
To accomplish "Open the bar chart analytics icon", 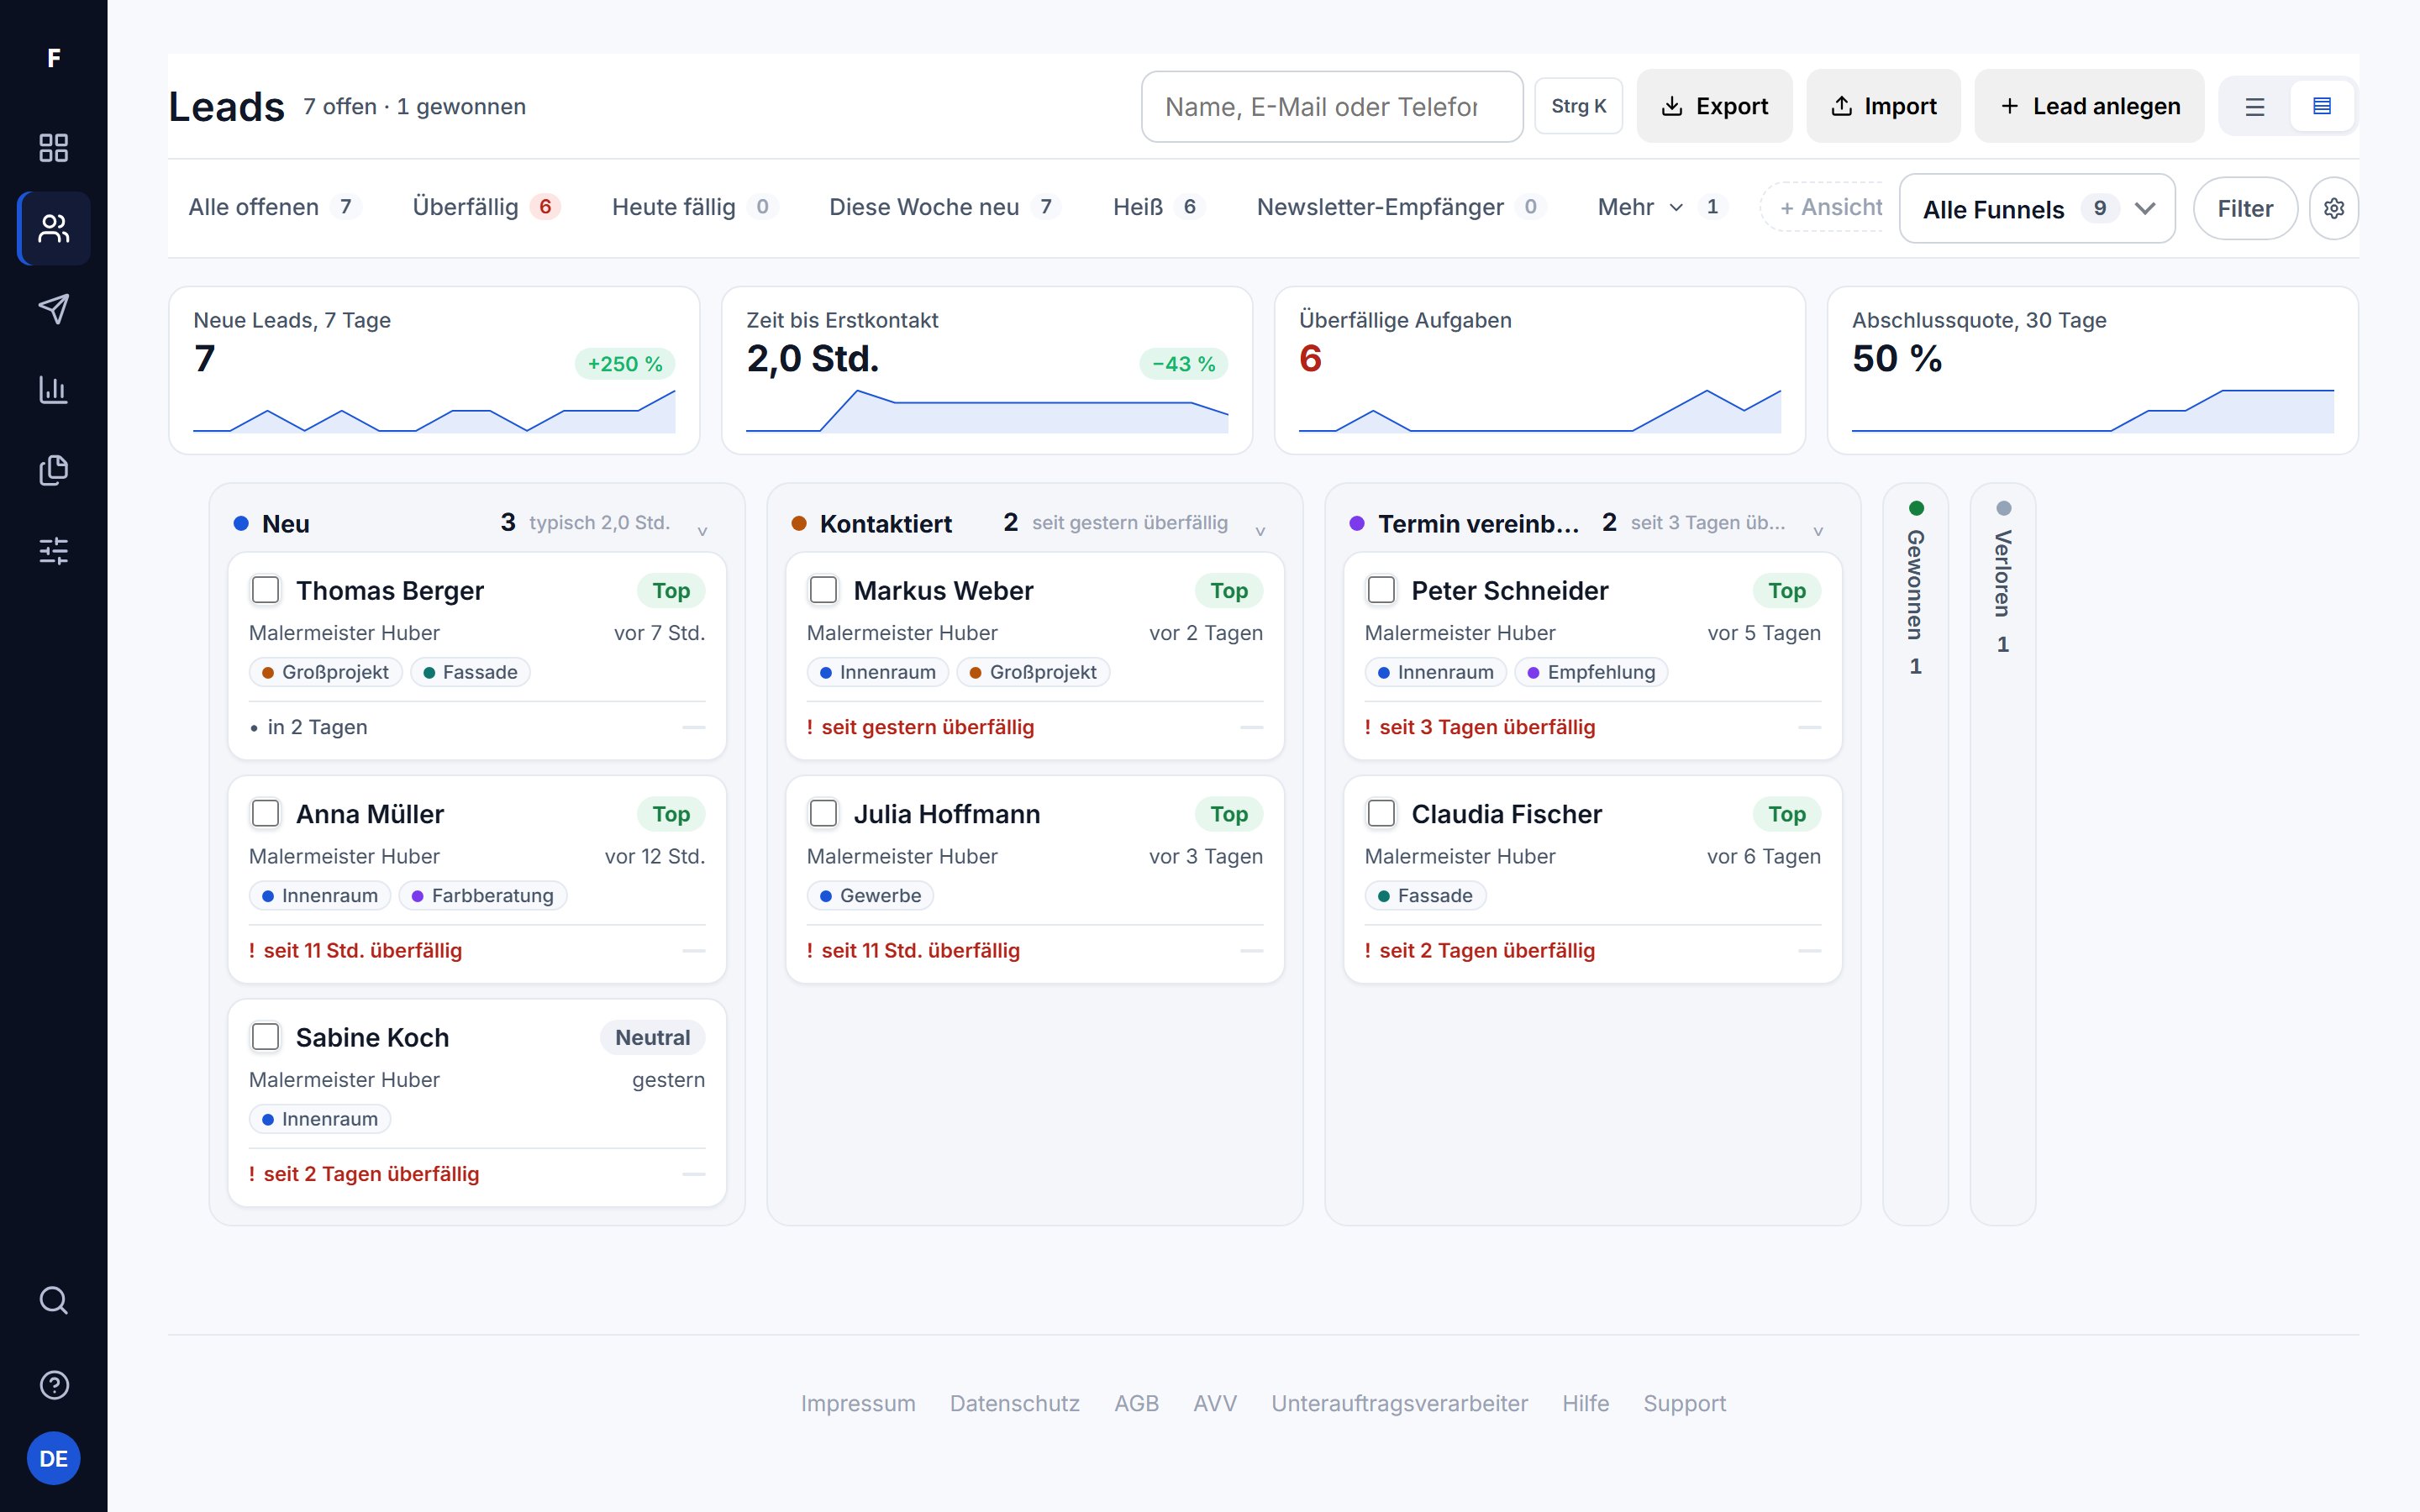I will 53,389.
